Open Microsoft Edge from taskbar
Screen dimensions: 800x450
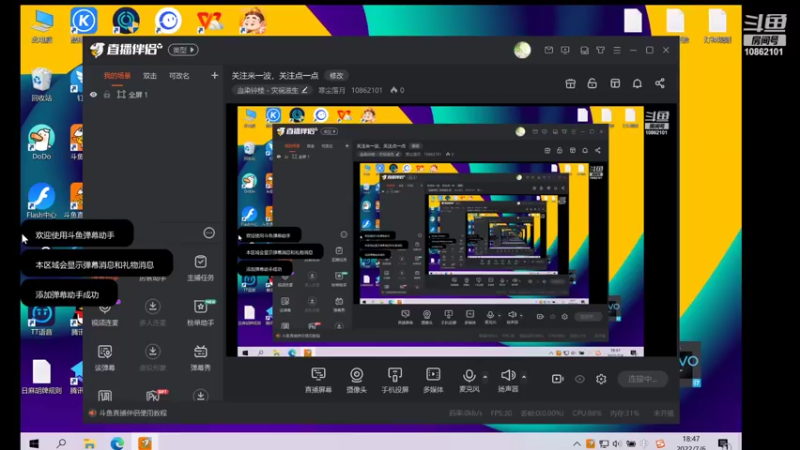pos(117,443)
